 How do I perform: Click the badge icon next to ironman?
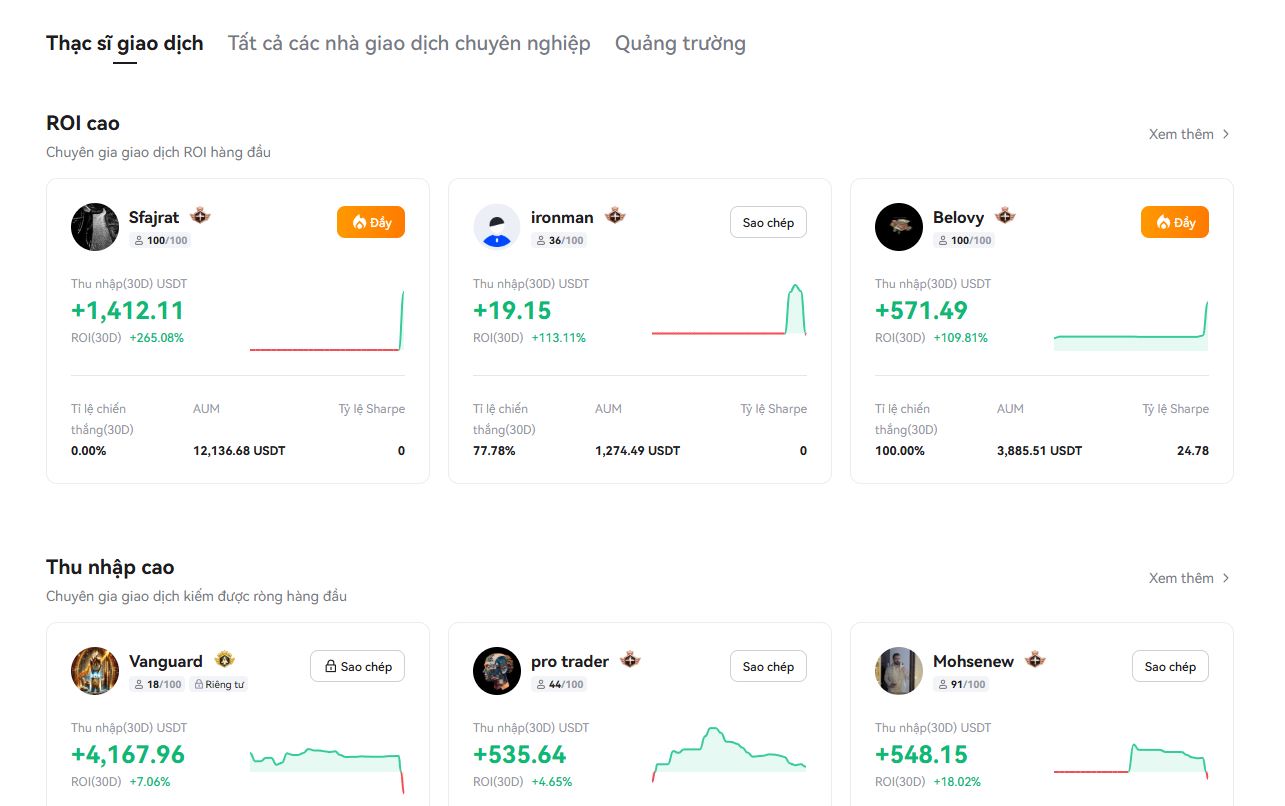coord(615,216)
